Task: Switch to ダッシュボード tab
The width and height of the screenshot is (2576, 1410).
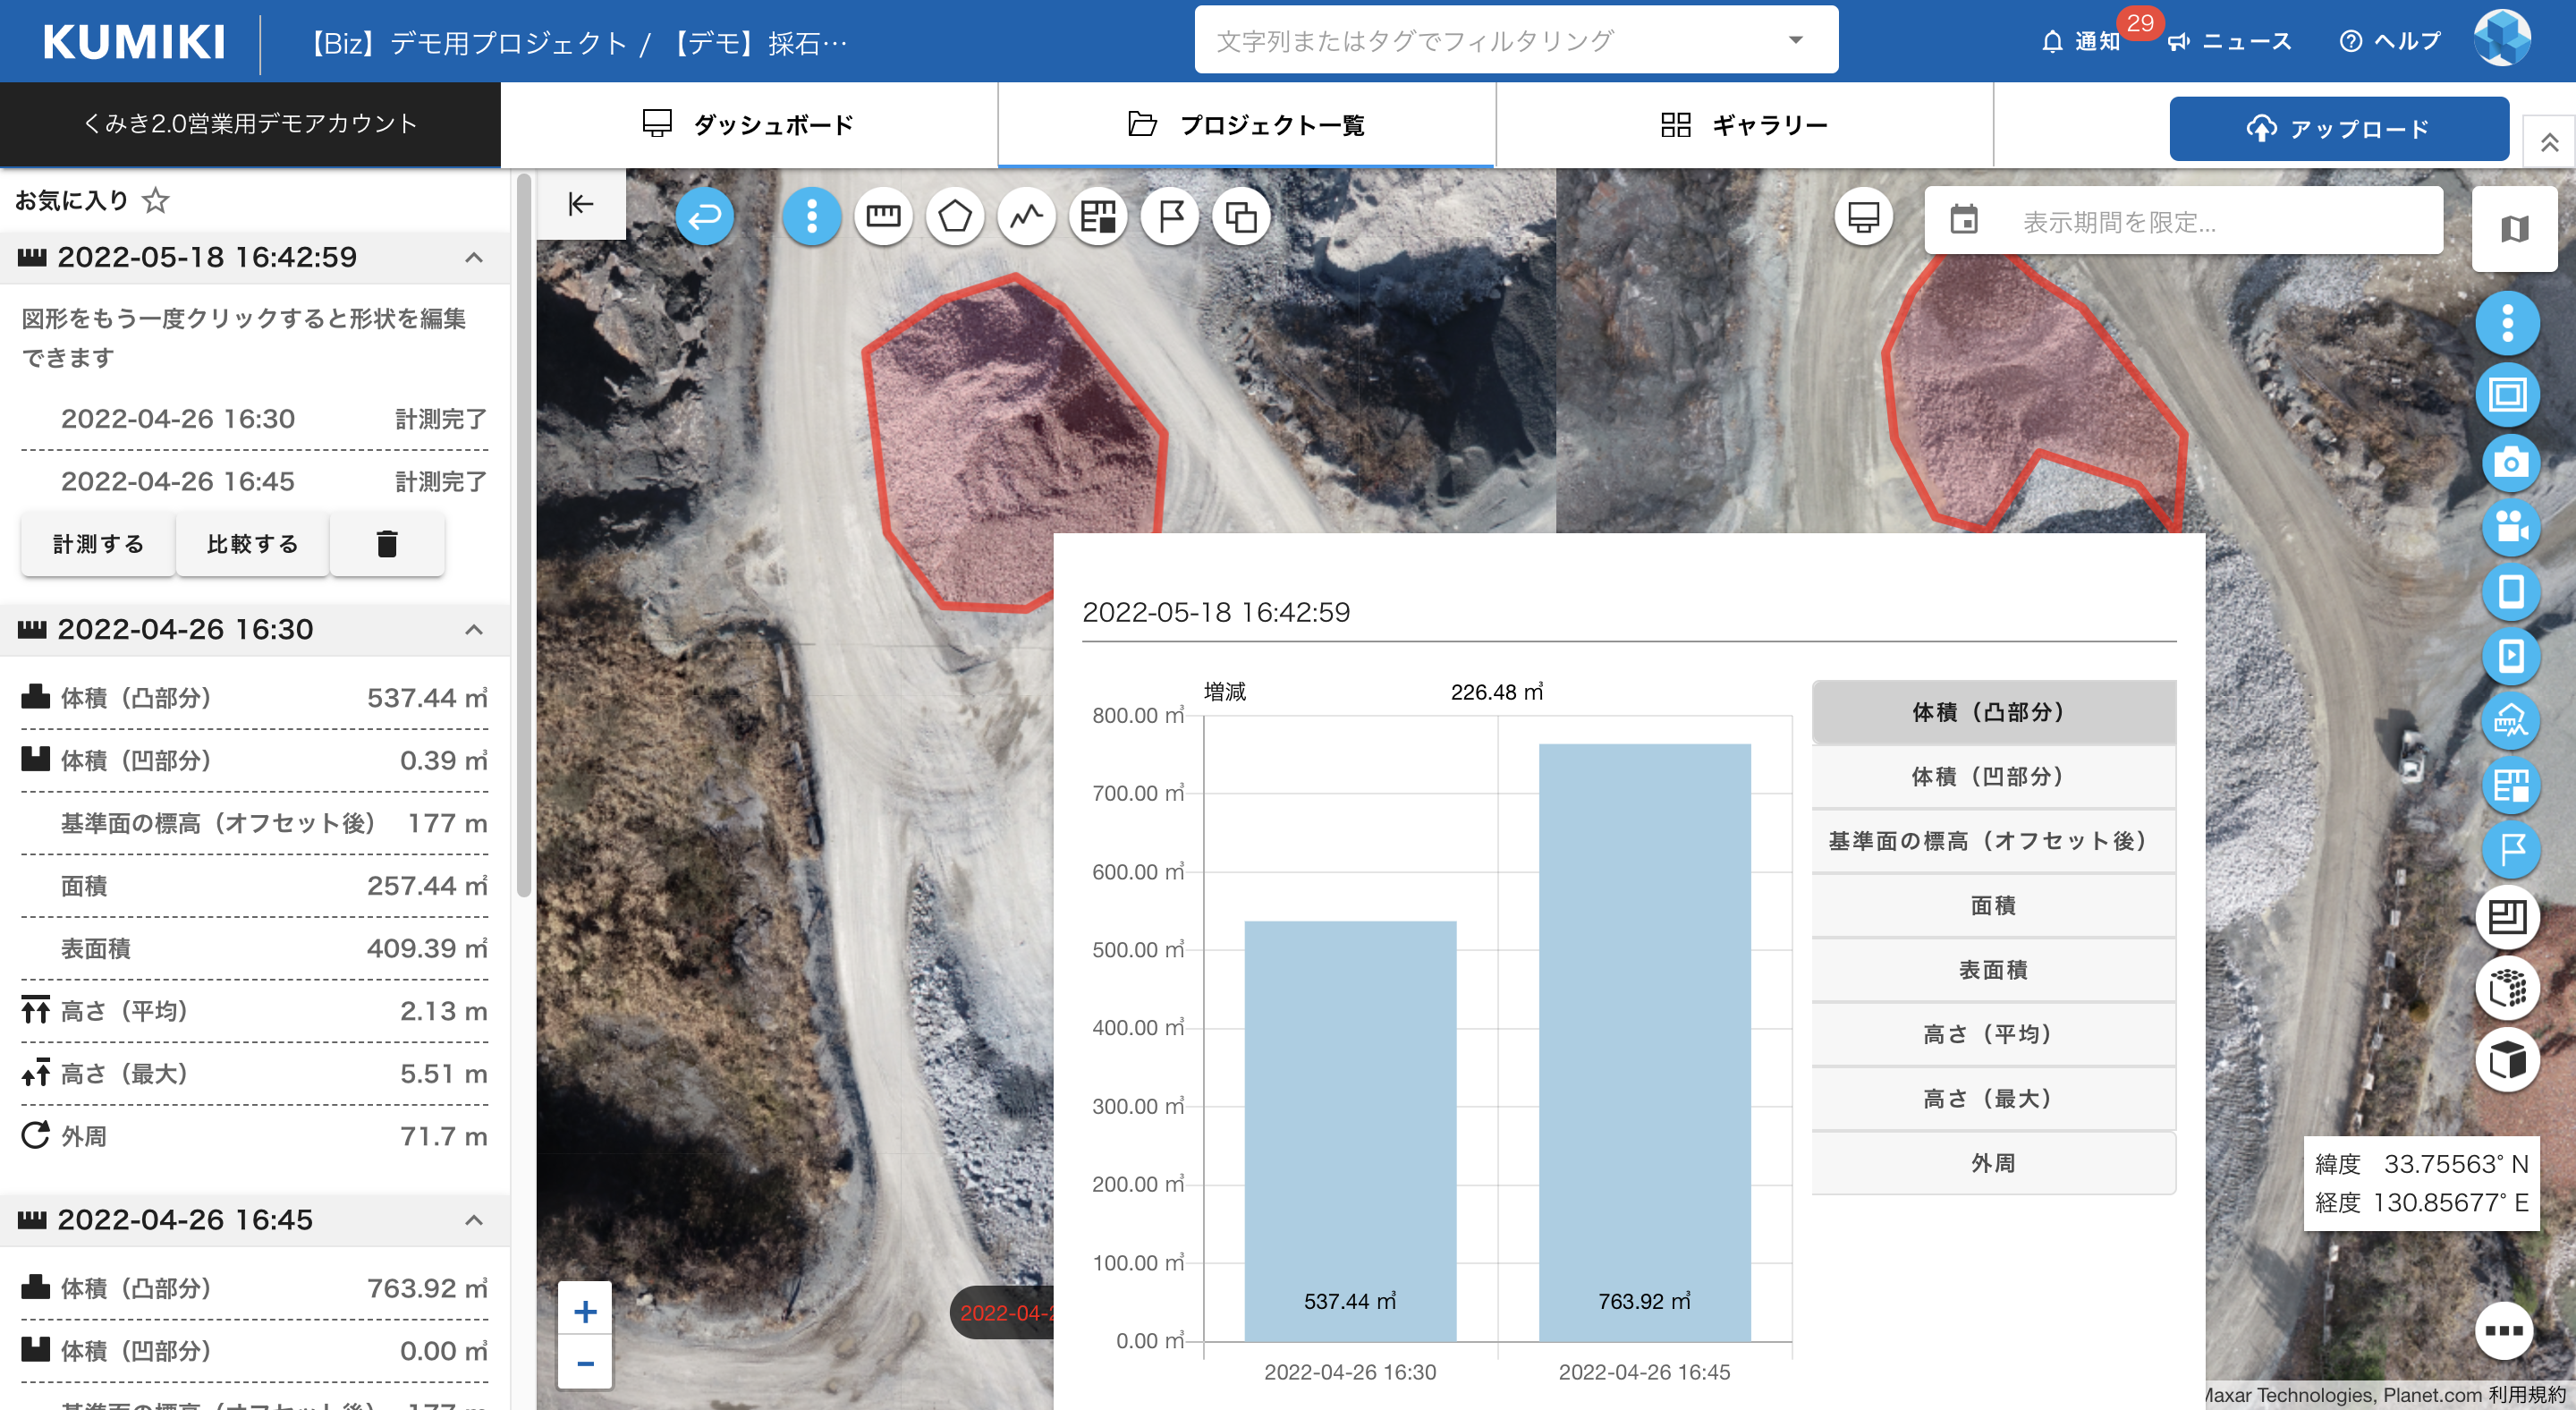Action: point(748,125)
